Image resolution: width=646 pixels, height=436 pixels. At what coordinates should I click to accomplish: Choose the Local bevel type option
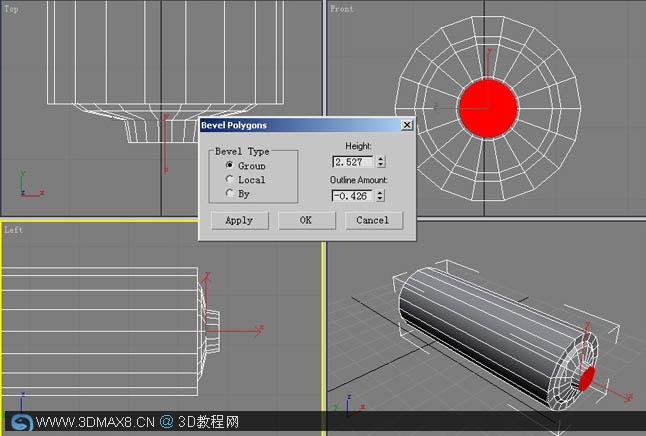[x=229, y=179]
